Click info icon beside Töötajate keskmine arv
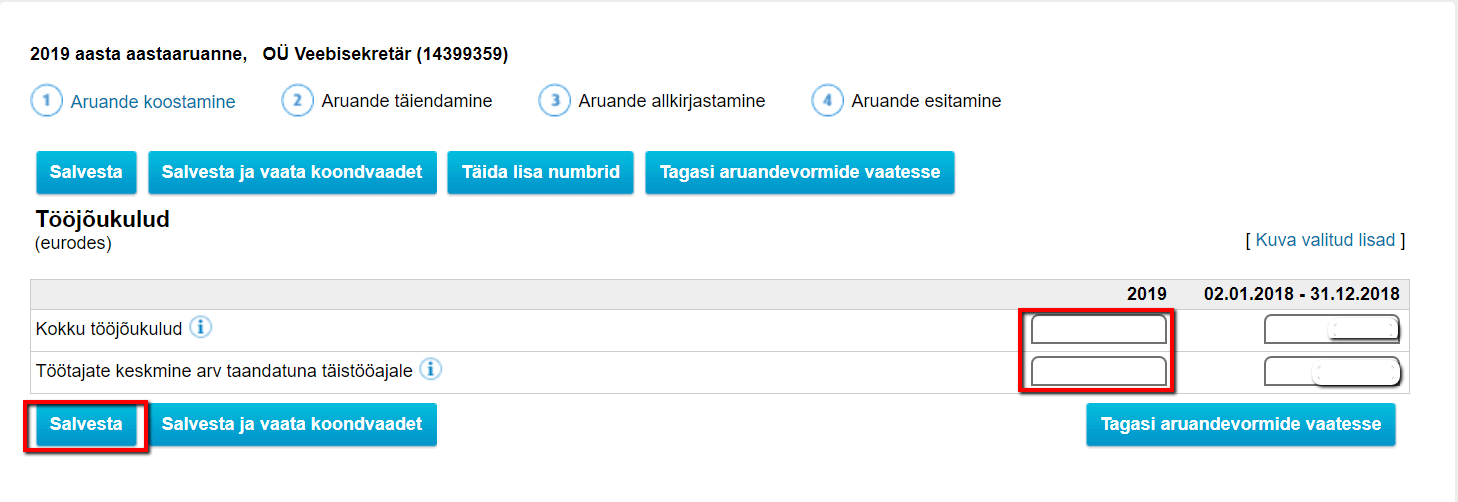 (x=431, y=369)
